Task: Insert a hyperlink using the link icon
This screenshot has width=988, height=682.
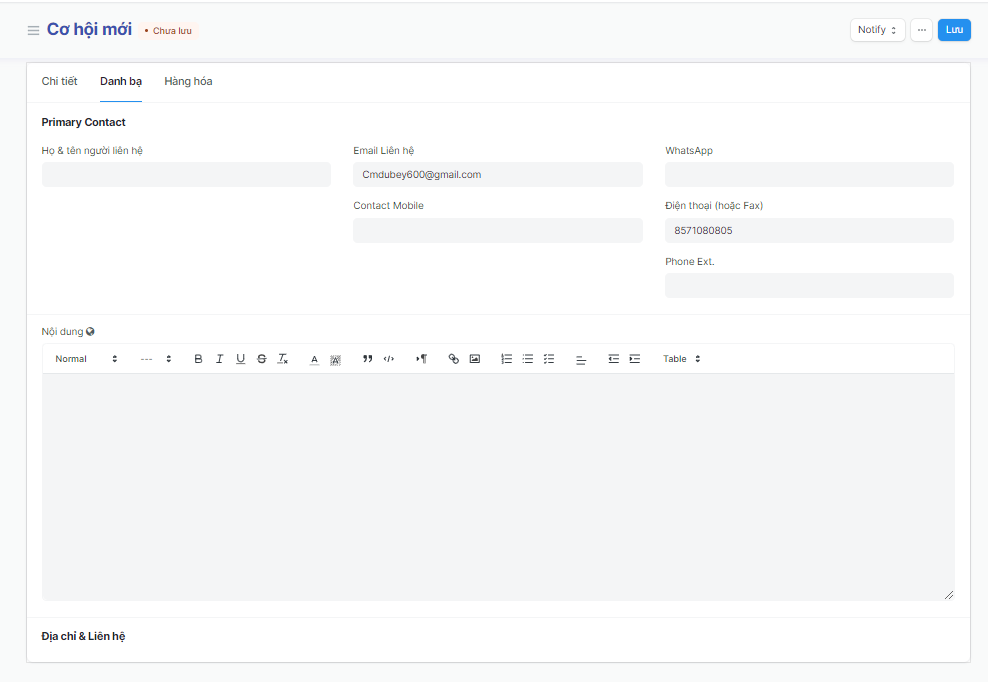Action: pos(453,359)
